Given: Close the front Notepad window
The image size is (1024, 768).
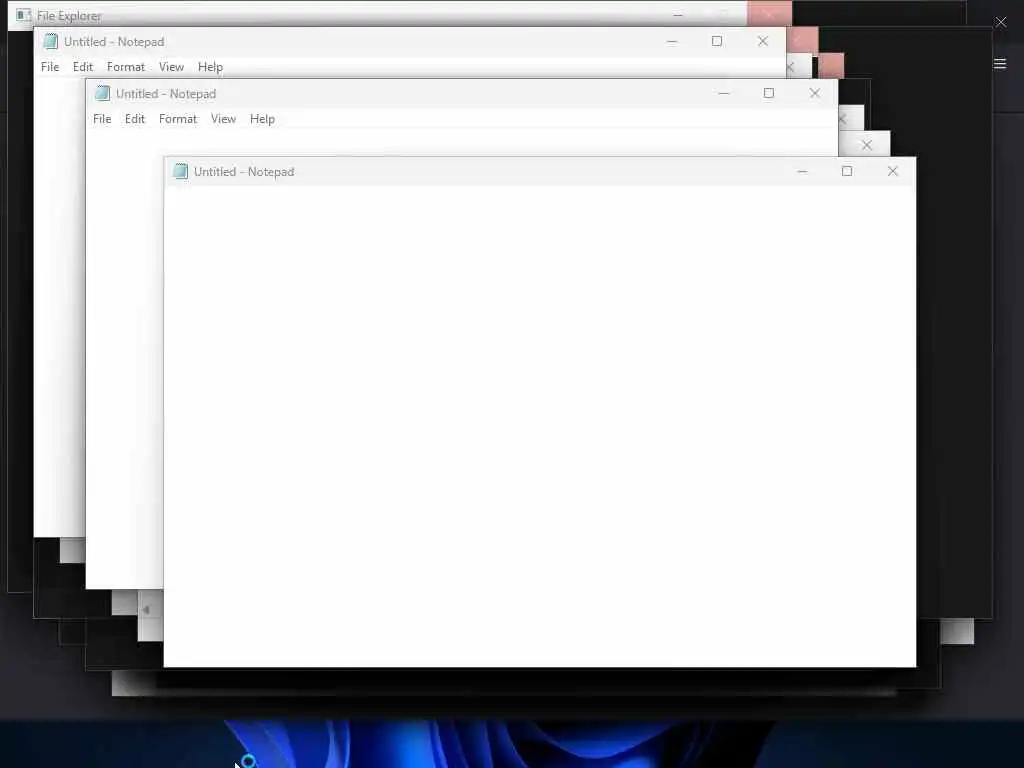Looking at the screenshot, I should coord(893,171).
